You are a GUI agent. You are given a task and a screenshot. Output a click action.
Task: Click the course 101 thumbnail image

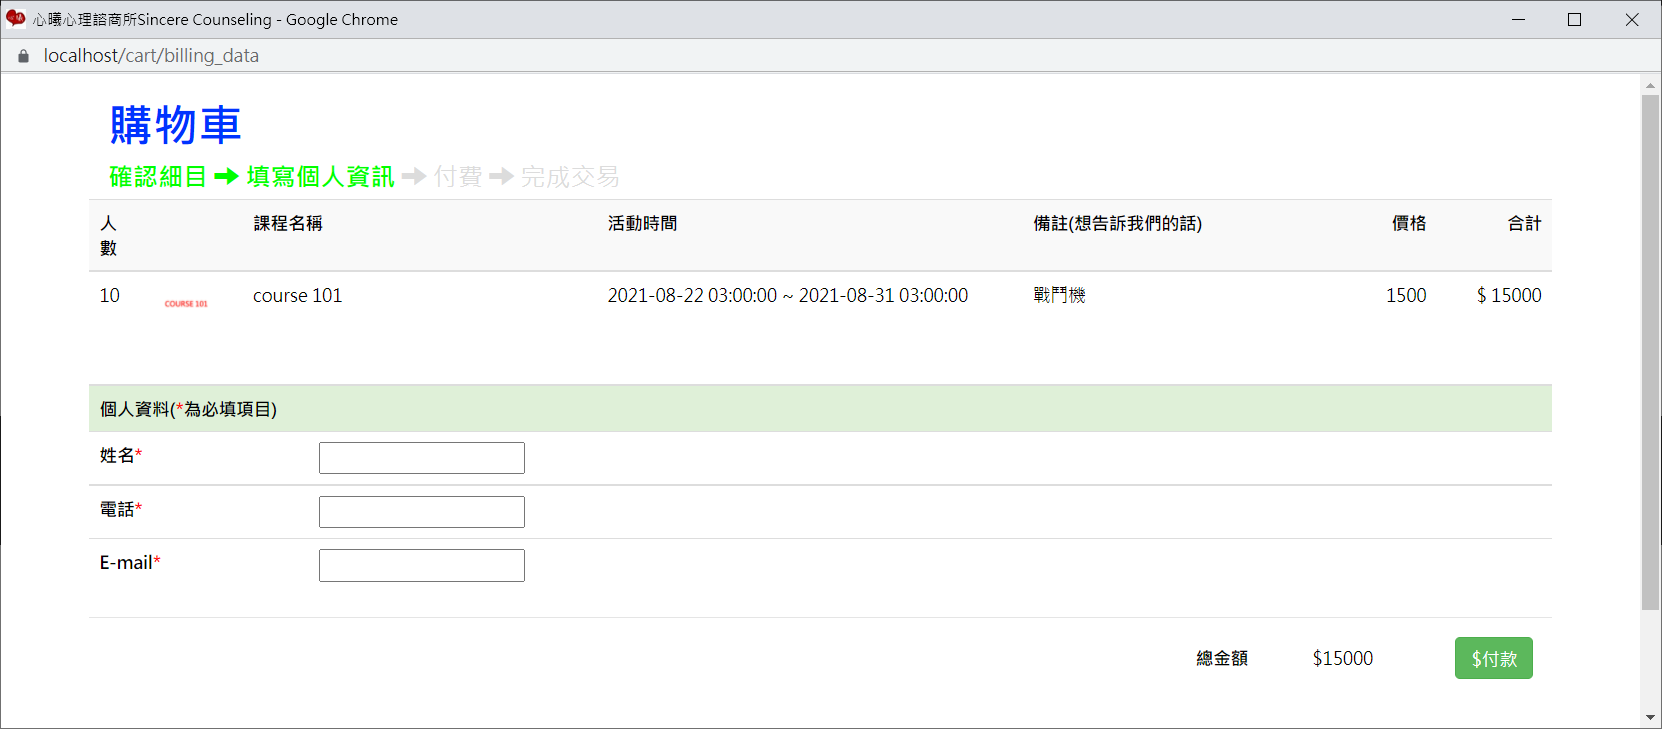(186, 303)
